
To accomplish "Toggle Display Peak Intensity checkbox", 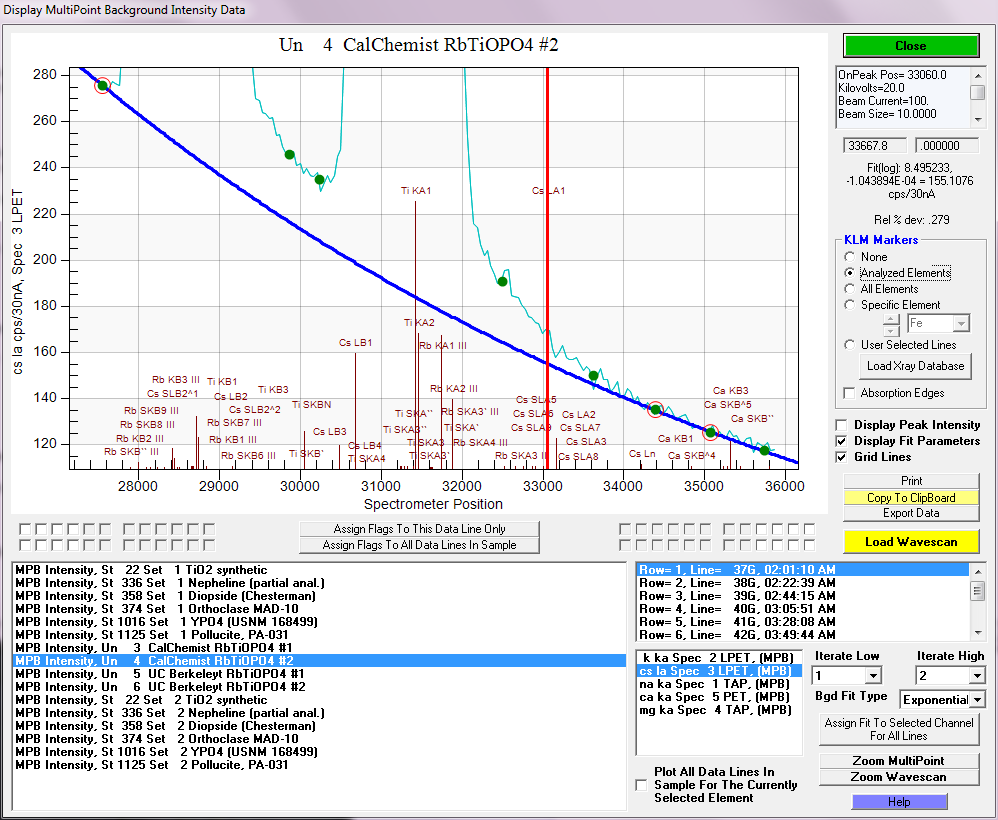I will click(x=842, y=425).
